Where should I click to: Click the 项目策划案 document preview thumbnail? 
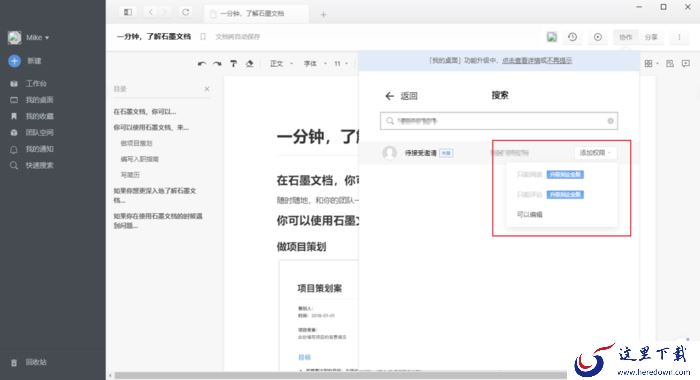319,316
